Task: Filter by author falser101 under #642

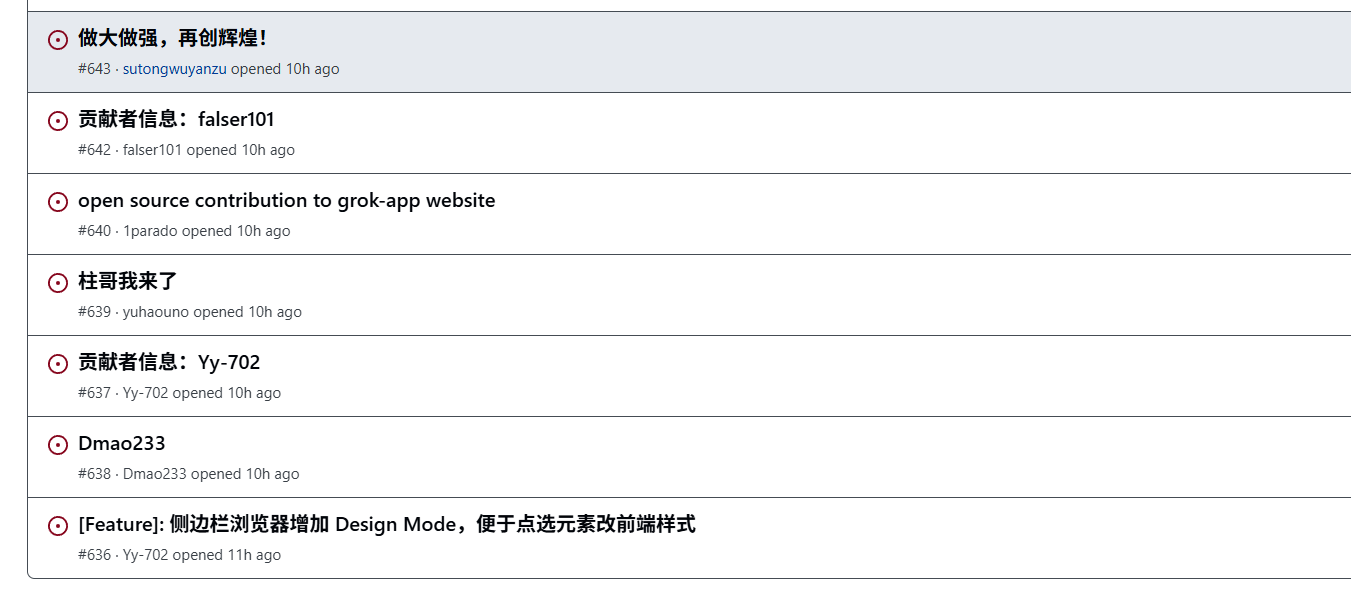Action: pos(152,150)
